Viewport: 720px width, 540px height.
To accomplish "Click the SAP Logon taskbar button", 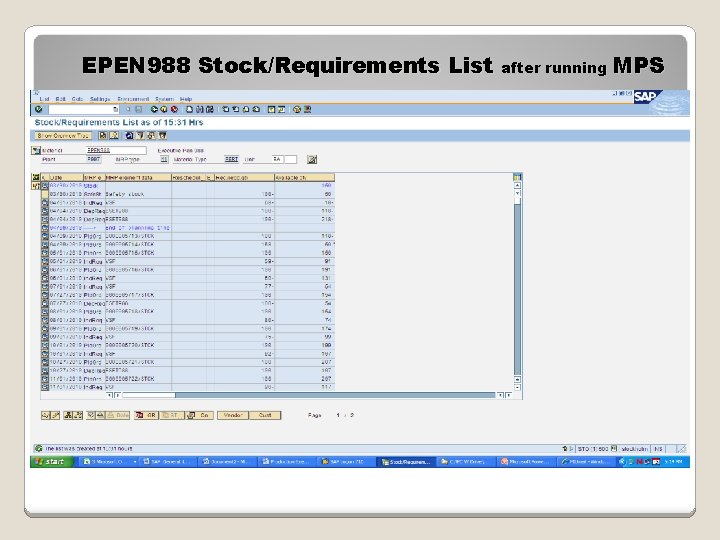I will click(346, 461).
